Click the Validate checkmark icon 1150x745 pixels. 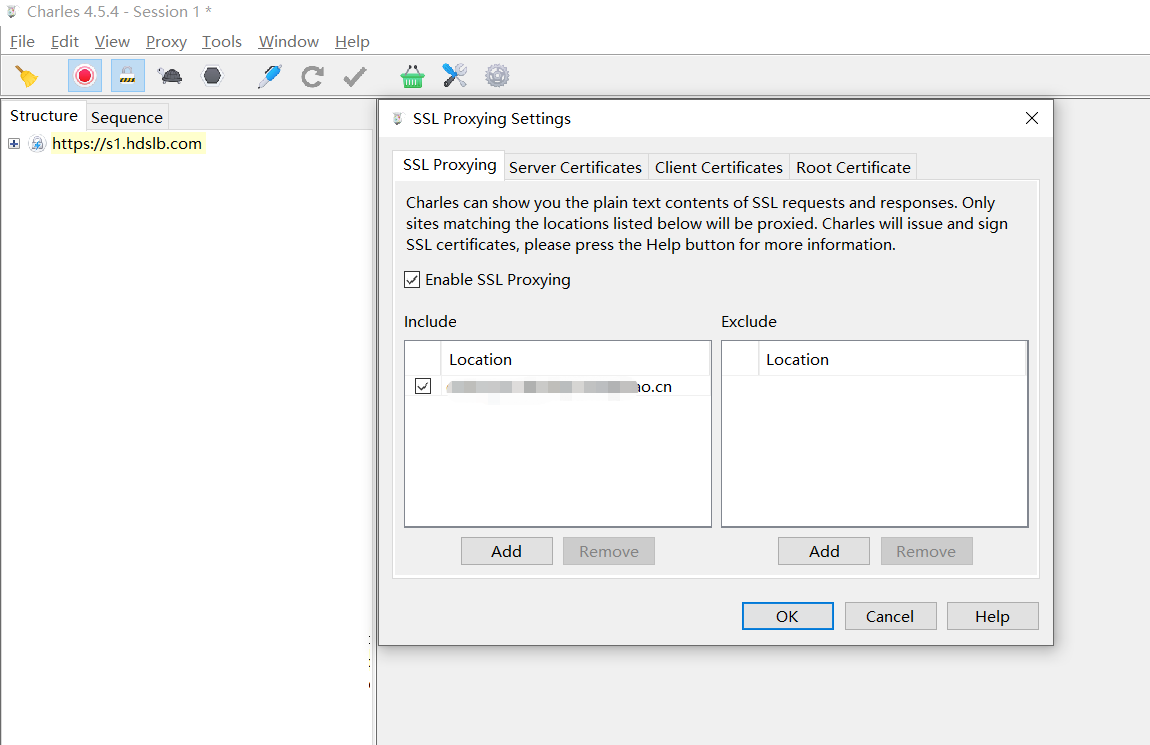(x=355, y=76)
